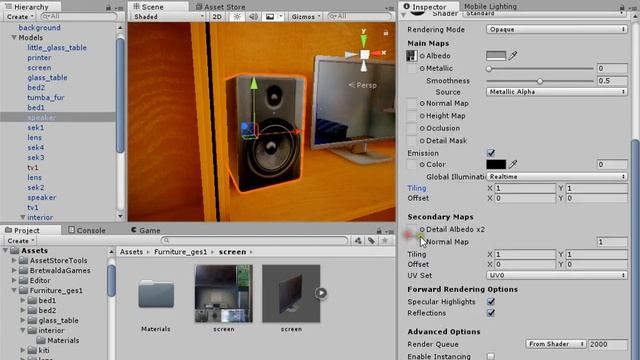Click Albedo texture thumbnail slot

411,56
